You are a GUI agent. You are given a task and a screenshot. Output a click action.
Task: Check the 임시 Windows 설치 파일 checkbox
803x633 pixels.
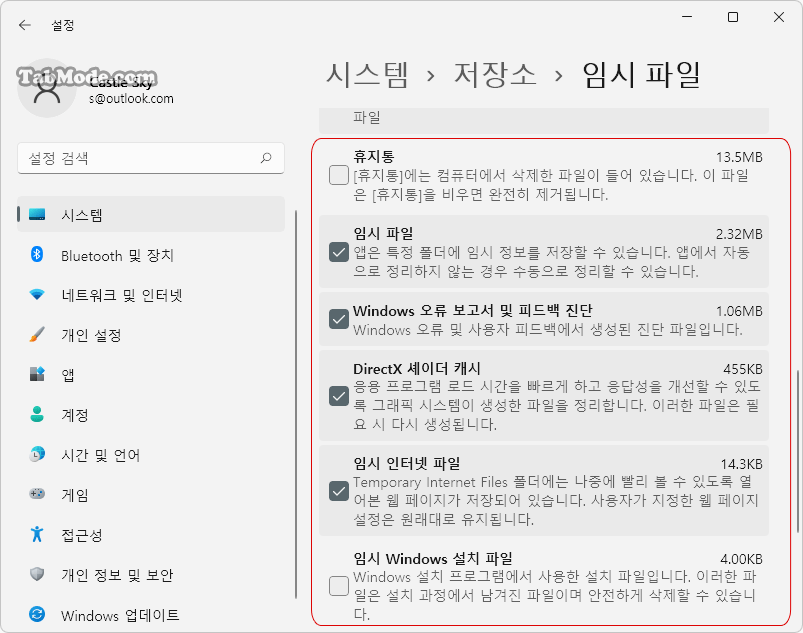[339, 586]
